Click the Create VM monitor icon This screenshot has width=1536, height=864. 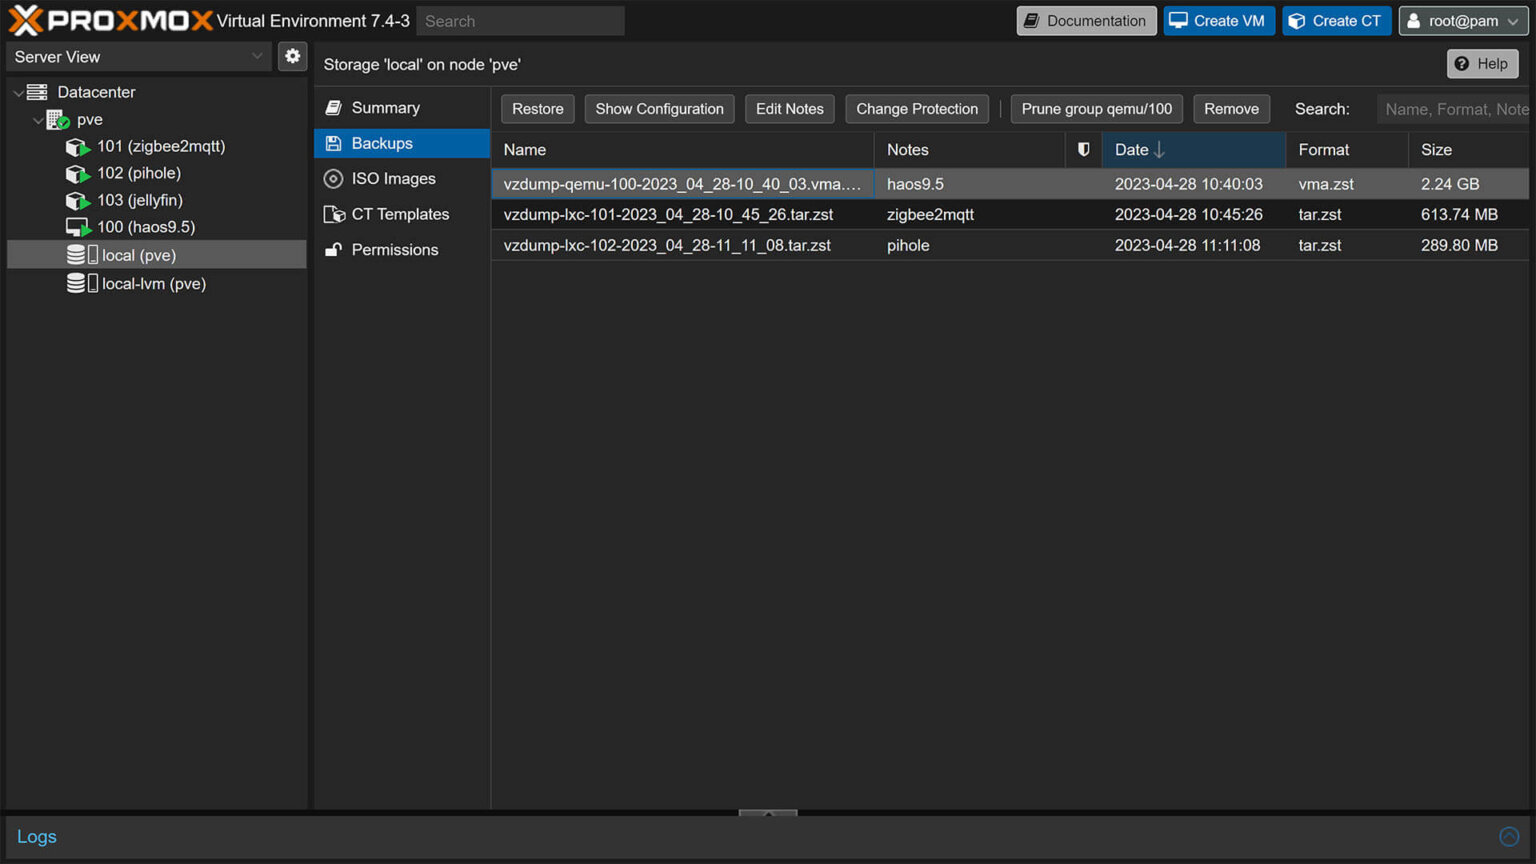pos(1180,20)
